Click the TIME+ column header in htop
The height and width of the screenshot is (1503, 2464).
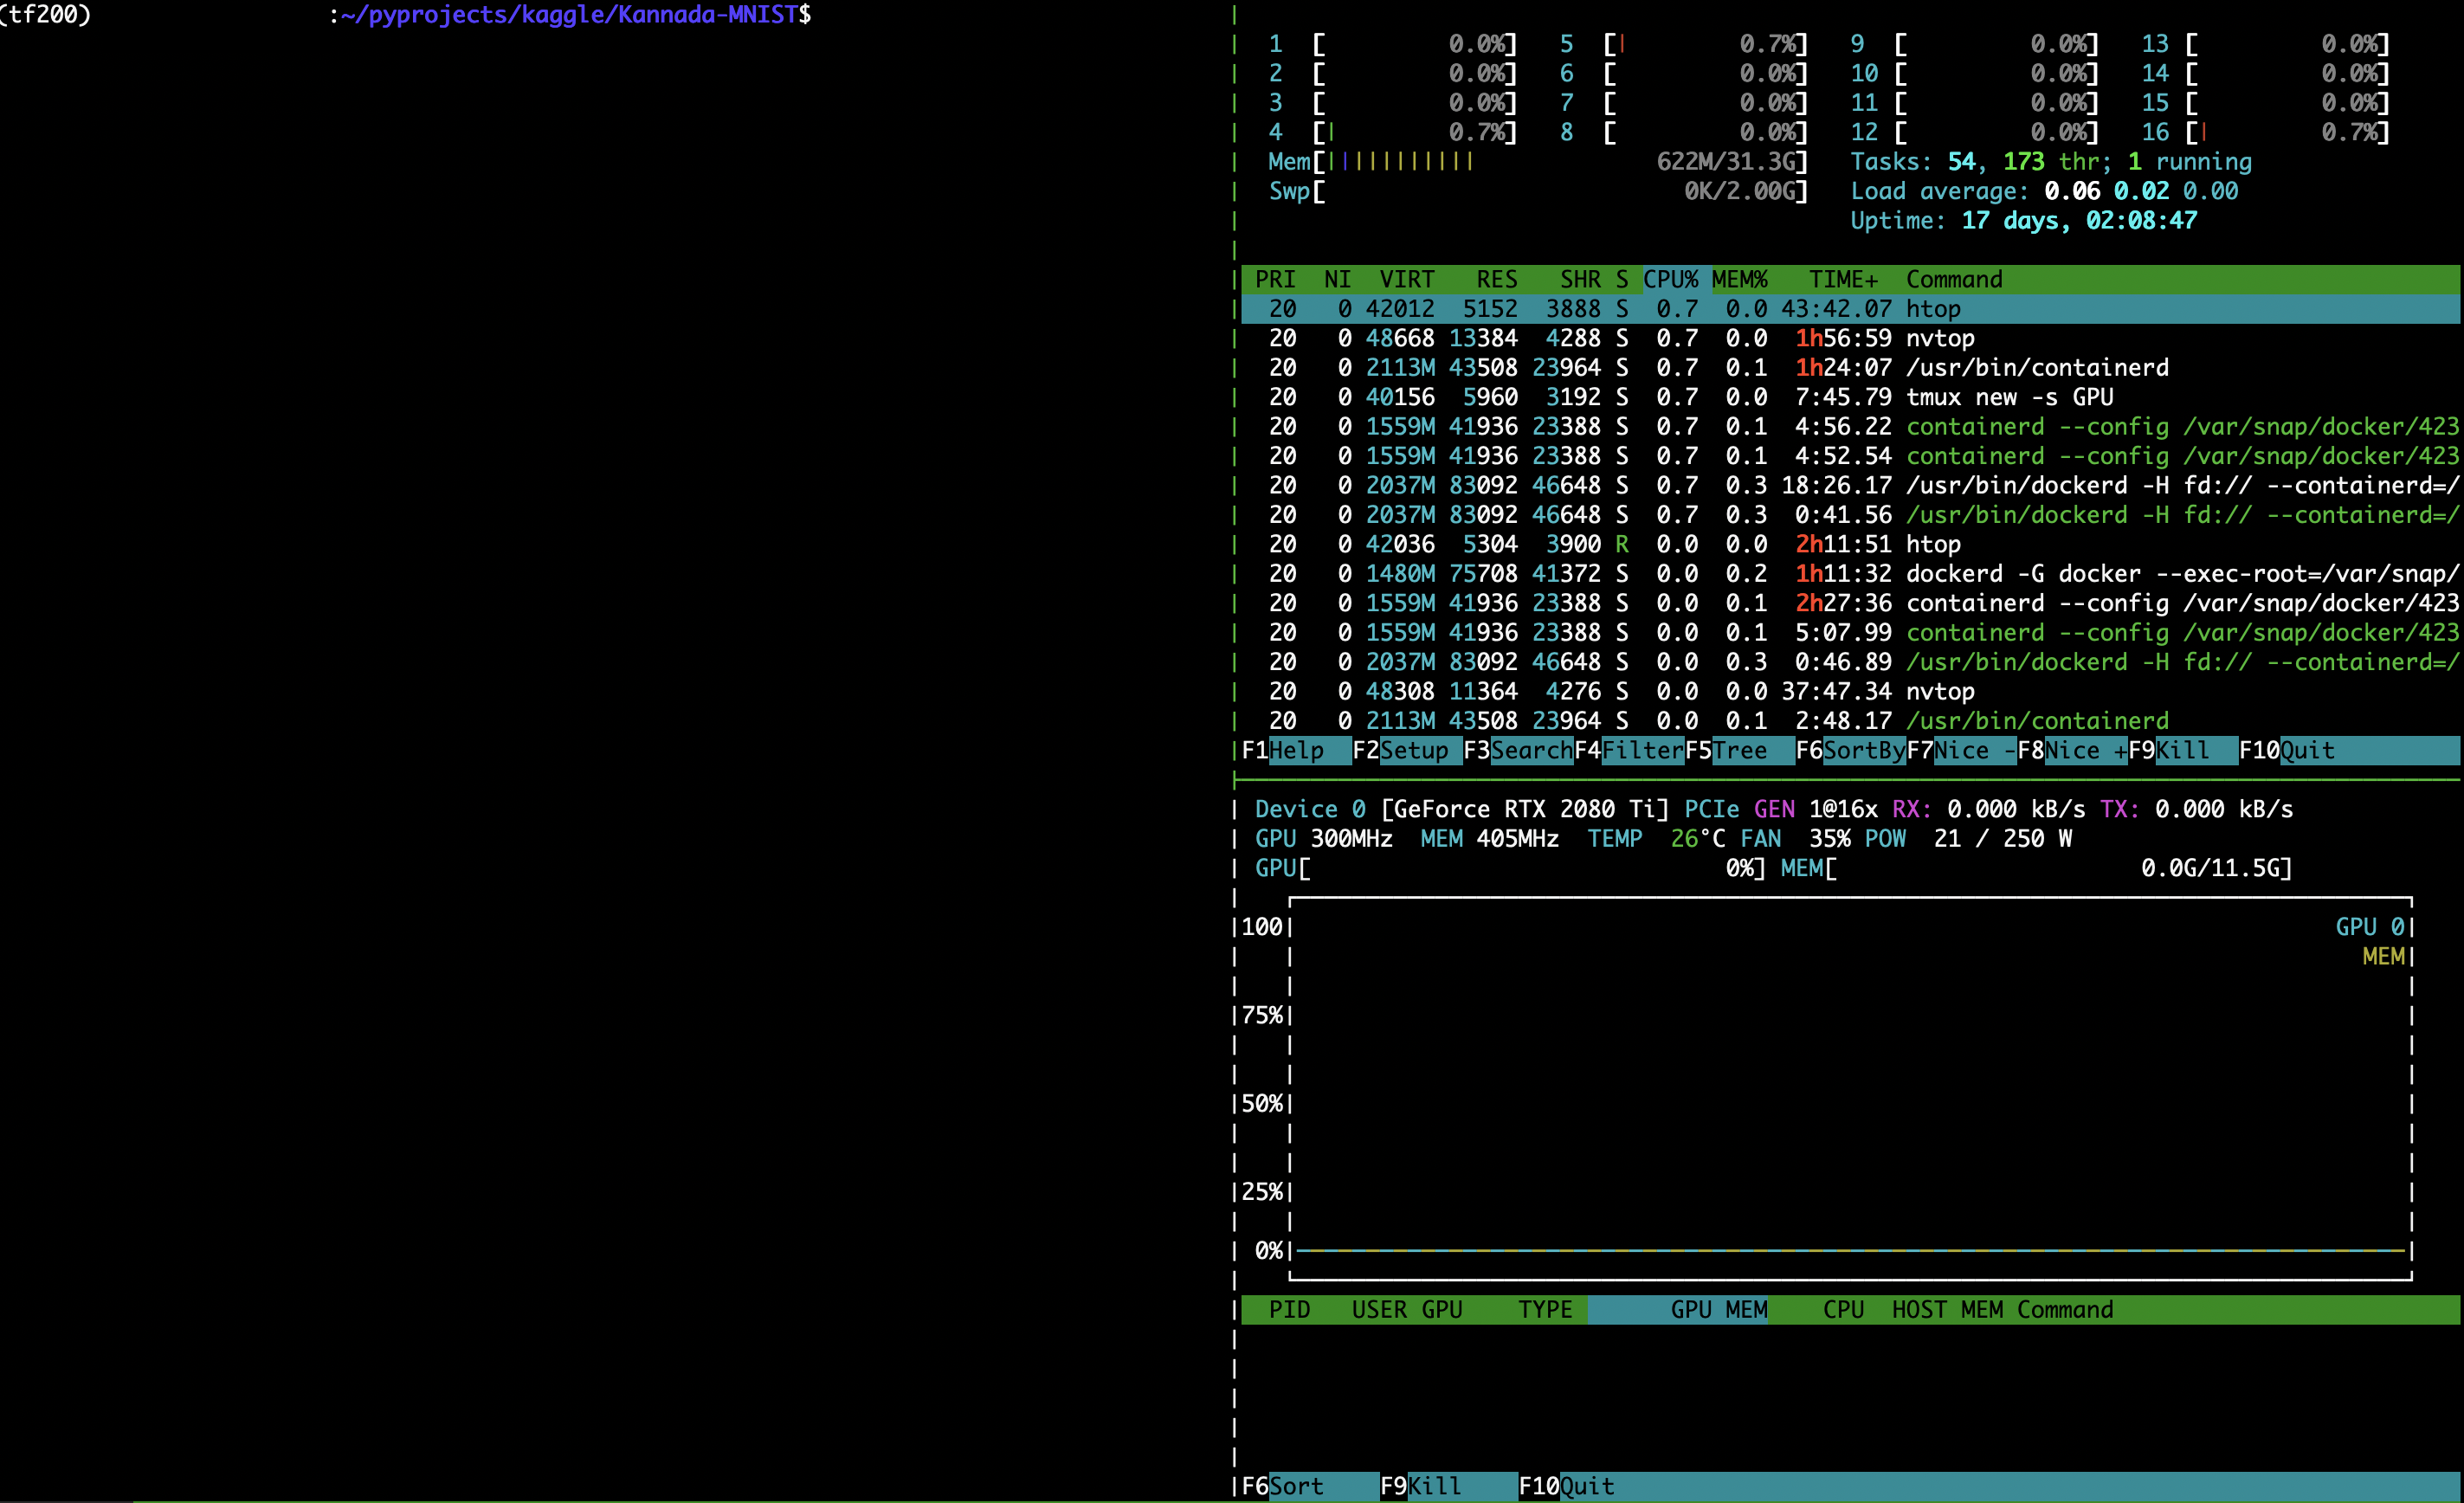pos(1843,280)
